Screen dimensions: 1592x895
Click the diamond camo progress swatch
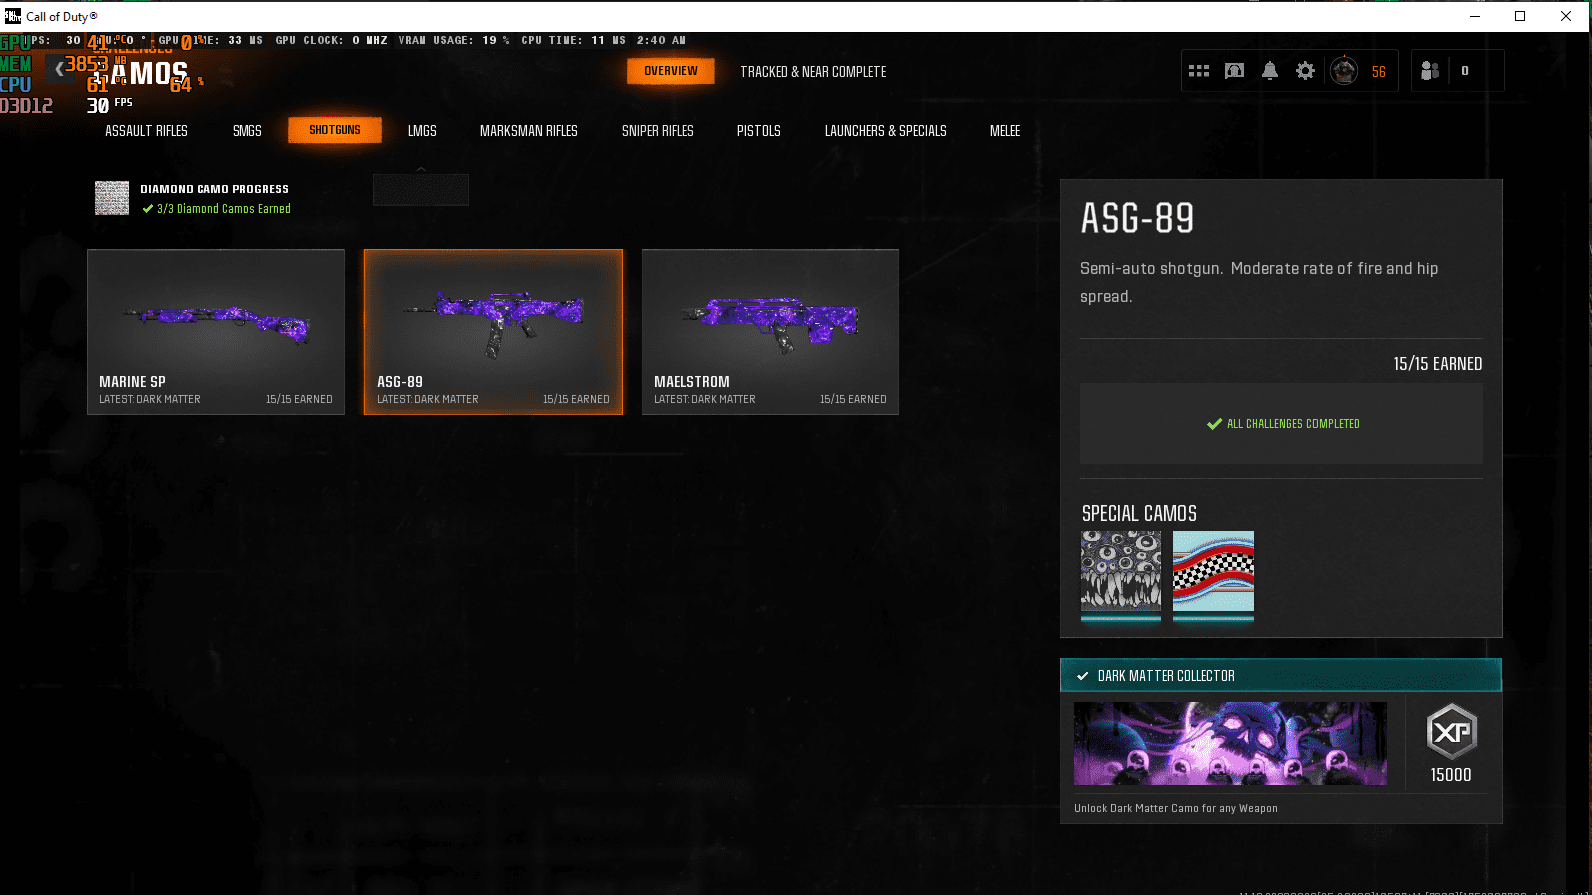click(112, 198)
